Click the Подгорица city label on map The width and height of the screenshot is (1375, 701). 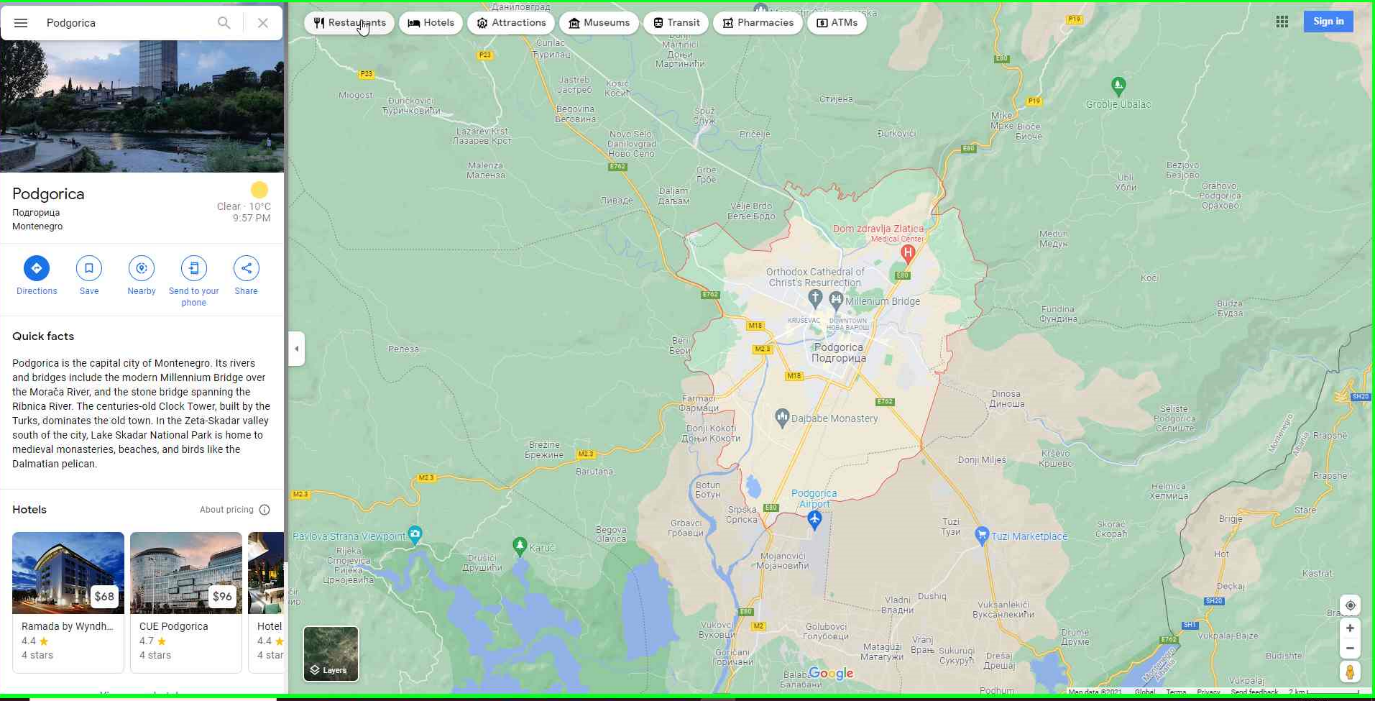(x=839, y=358)
